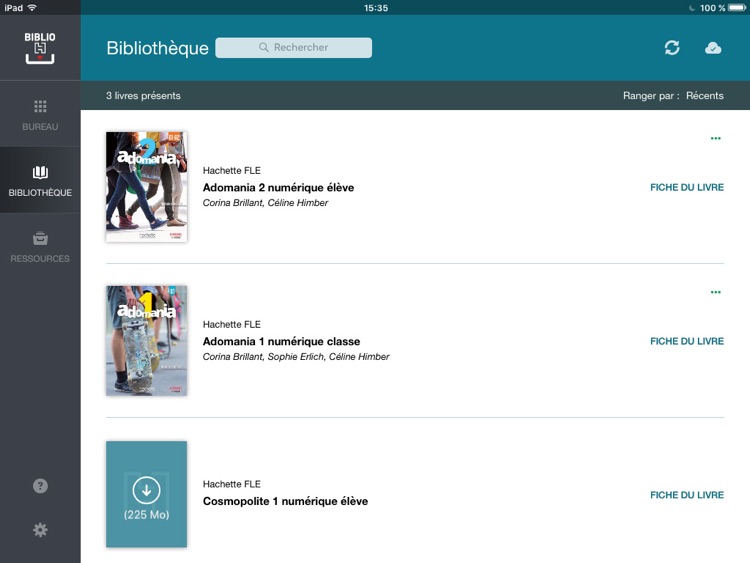Click the Rechercher search field

293,47
